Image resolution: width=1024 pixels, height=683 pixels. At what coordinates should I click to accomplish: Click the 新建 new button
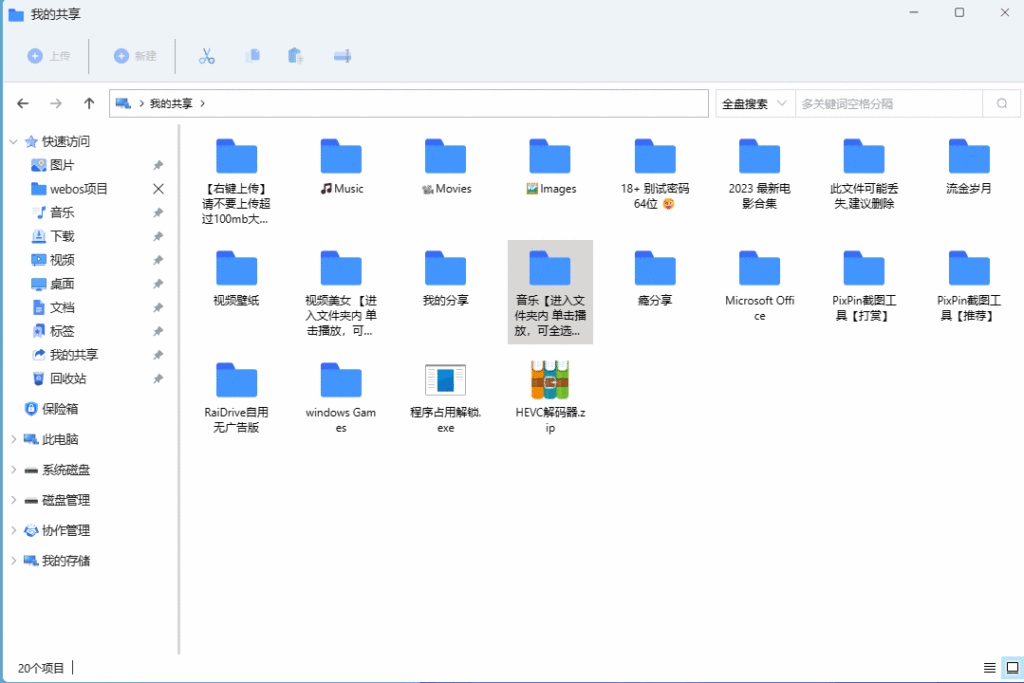tap(135, 56)
